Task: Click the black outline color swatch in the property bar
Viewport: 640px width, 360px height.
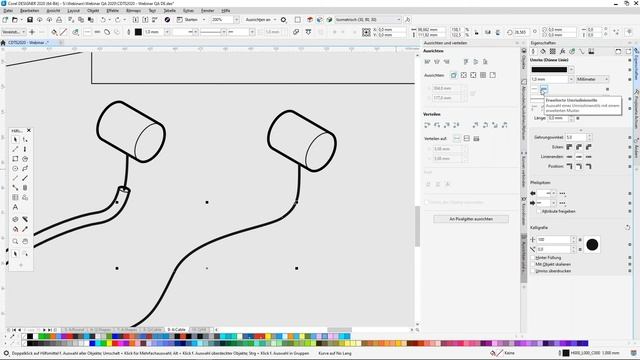Action: pyautogui.click(x=138, y=32)
